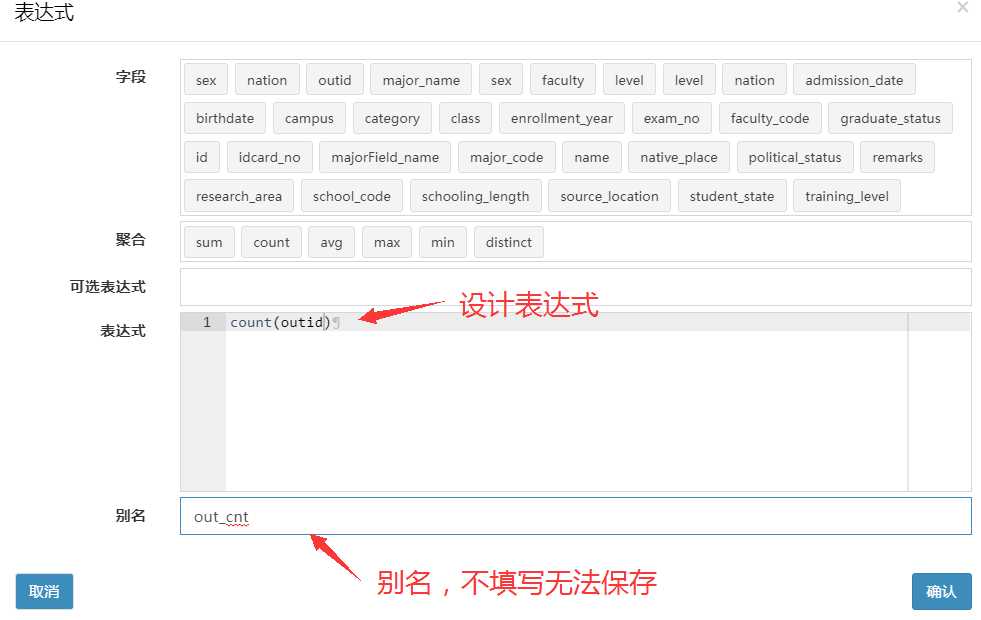Insert the outid field
Screen dimensions: 981x620
point(335,80)
